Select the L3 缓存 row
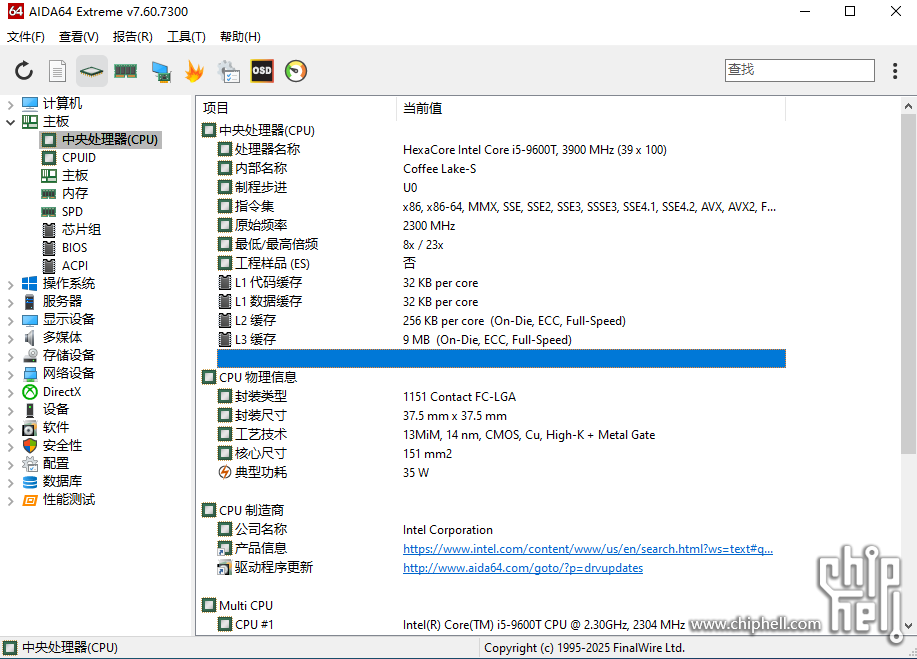Screen dimensions: 917x659 pyautogui.click(x=501, y=340)
